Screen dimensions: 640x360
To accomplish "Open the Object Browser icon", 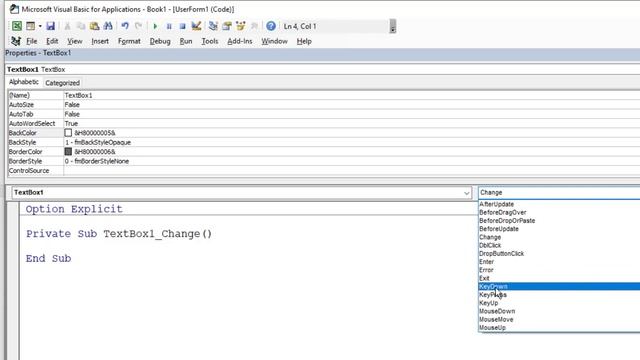I will point(240,26).
